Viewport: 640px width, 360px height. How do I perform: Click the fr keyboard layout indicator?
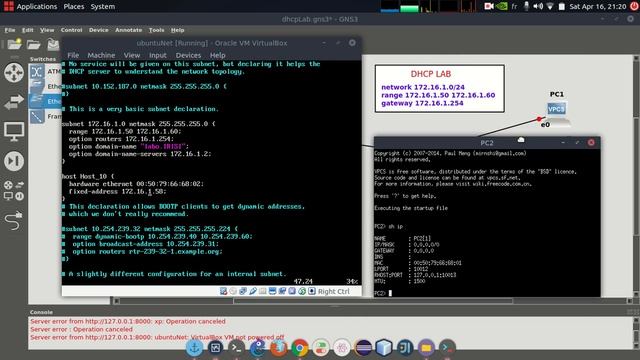pos(514,6)
